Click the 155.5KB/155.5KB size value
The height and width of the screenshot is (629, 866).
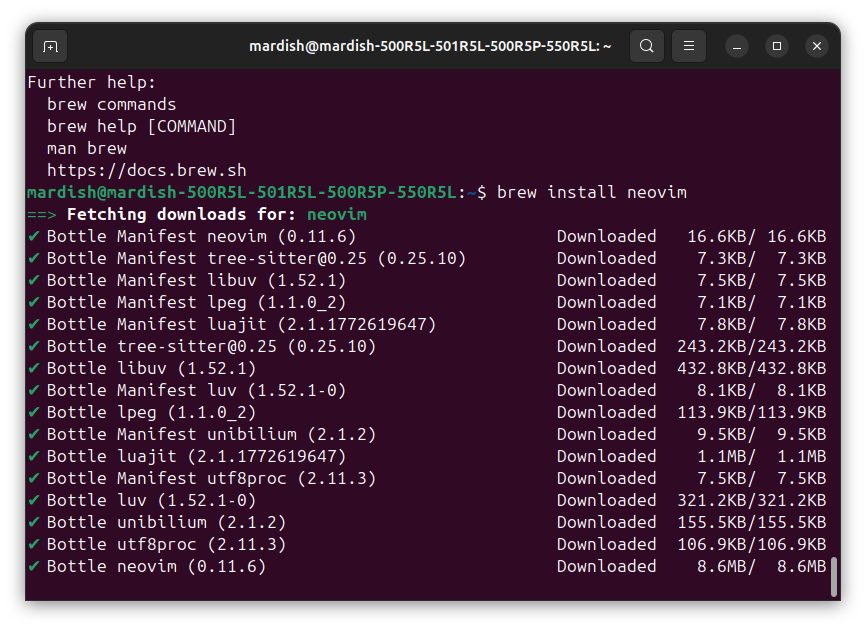coord(752,523)
